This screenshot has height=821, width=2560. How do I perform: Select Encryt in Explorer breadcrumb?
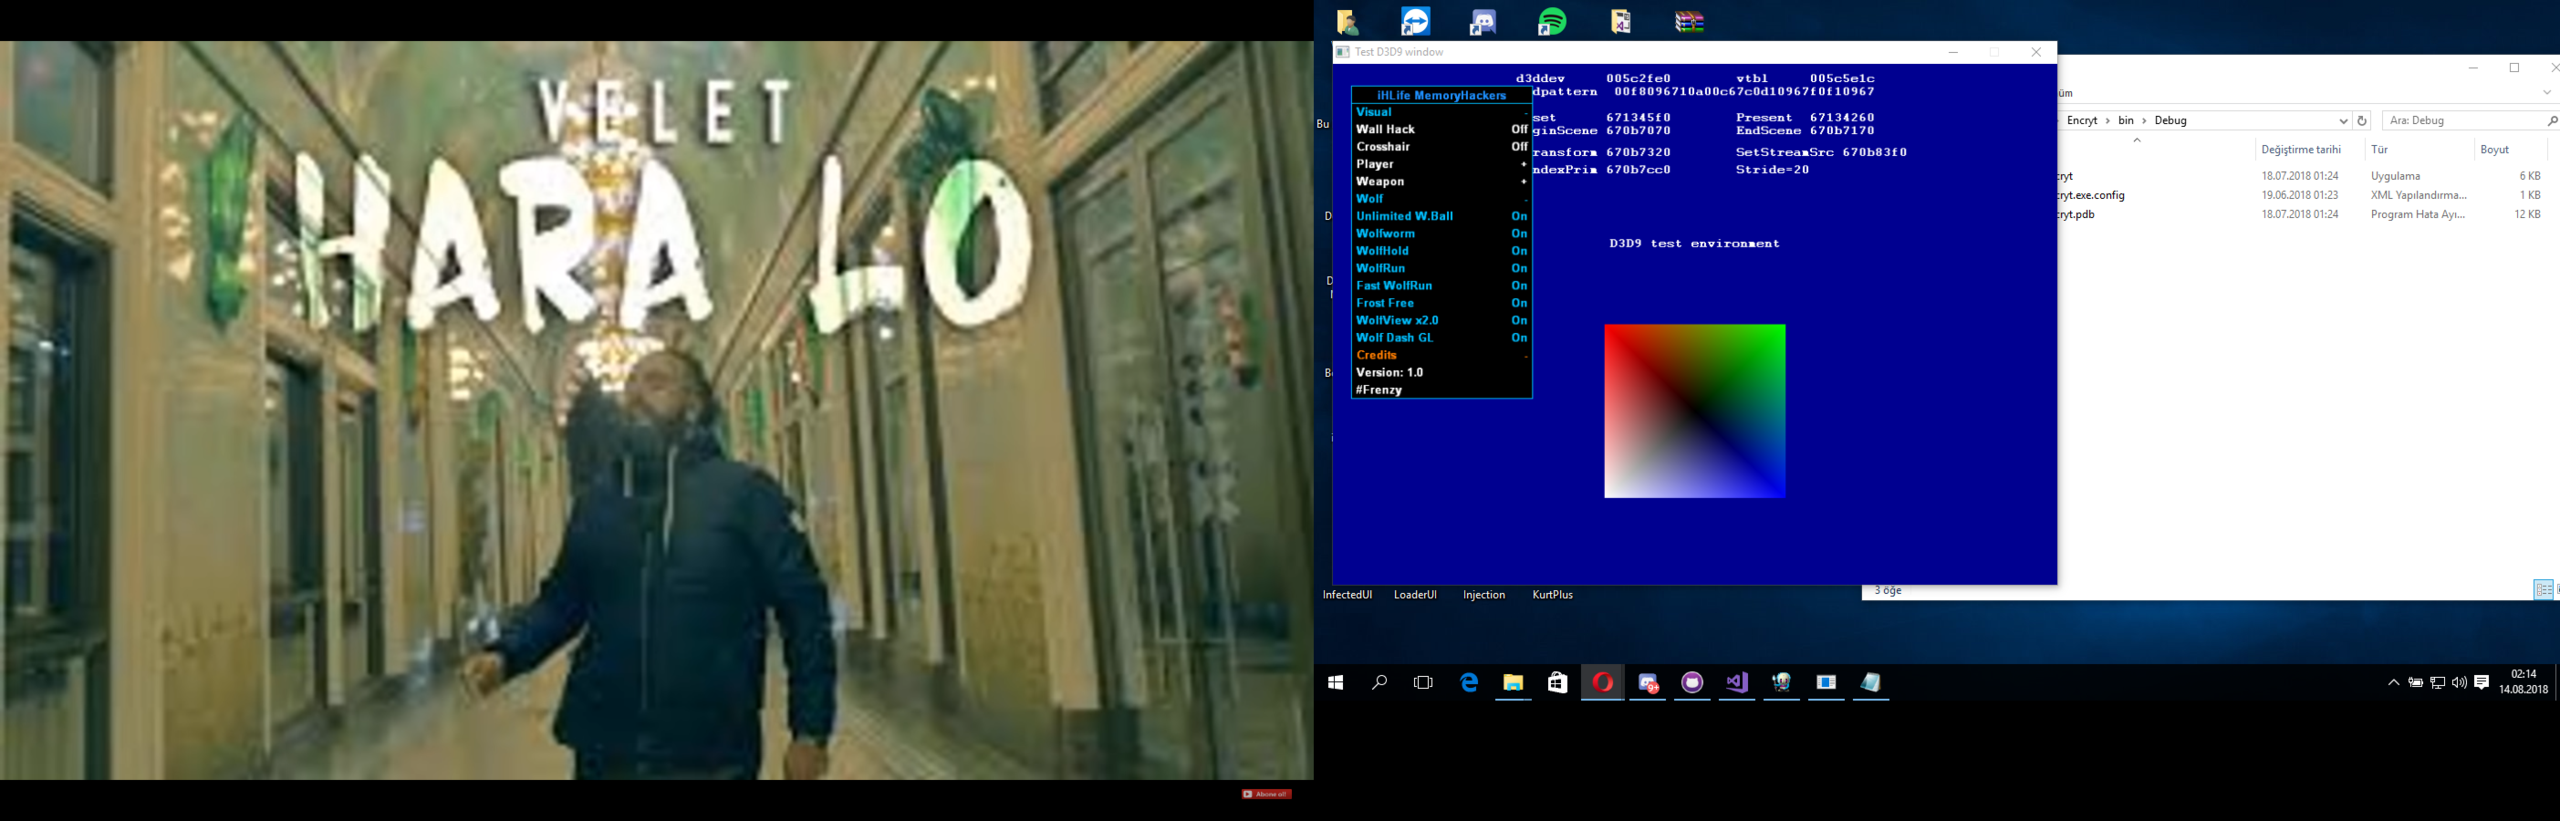pos(2082,120)
